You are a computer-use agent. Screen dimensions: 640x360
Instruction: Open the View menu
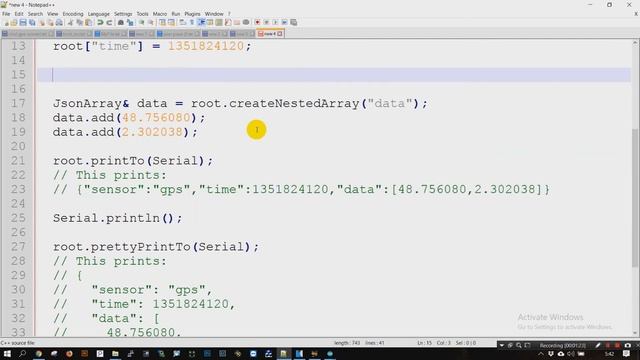[52, 14]
